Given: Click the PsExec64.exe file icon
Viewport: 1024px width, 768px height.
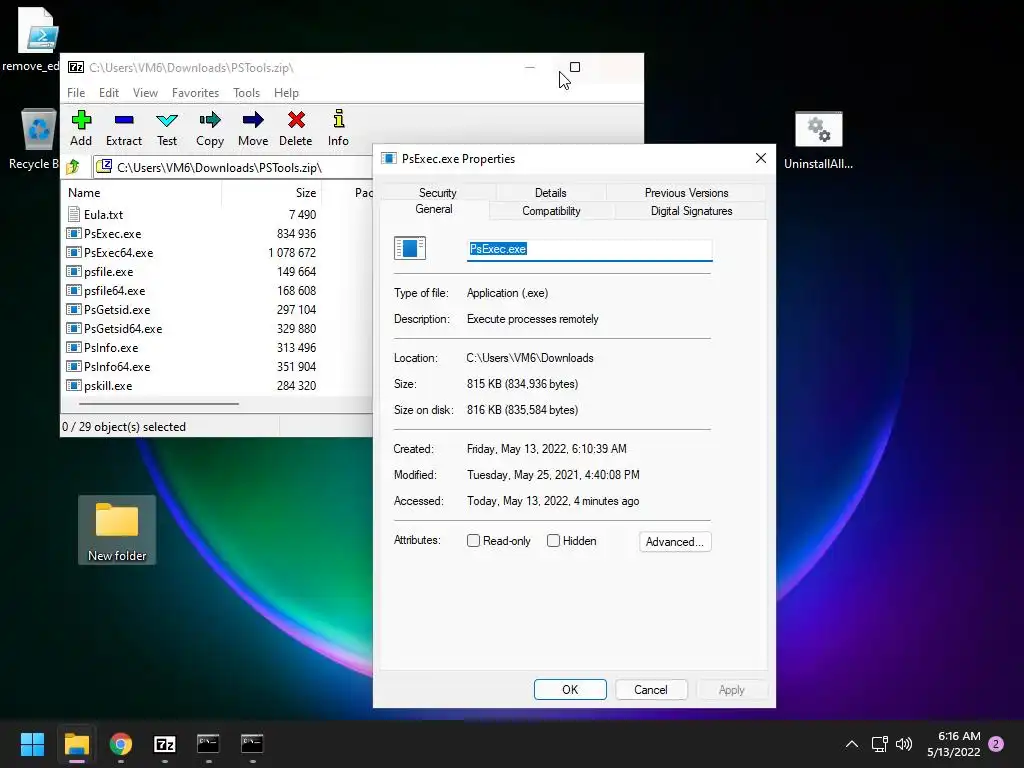Looking at the screenshot, I should coord(74,252).
